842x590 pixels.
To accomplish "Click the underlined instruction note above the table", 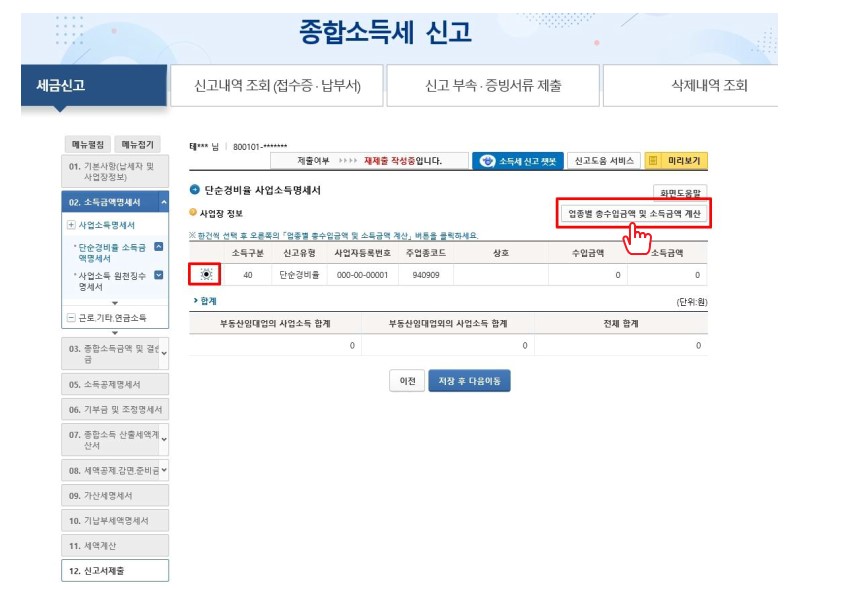I will point(333,235).
